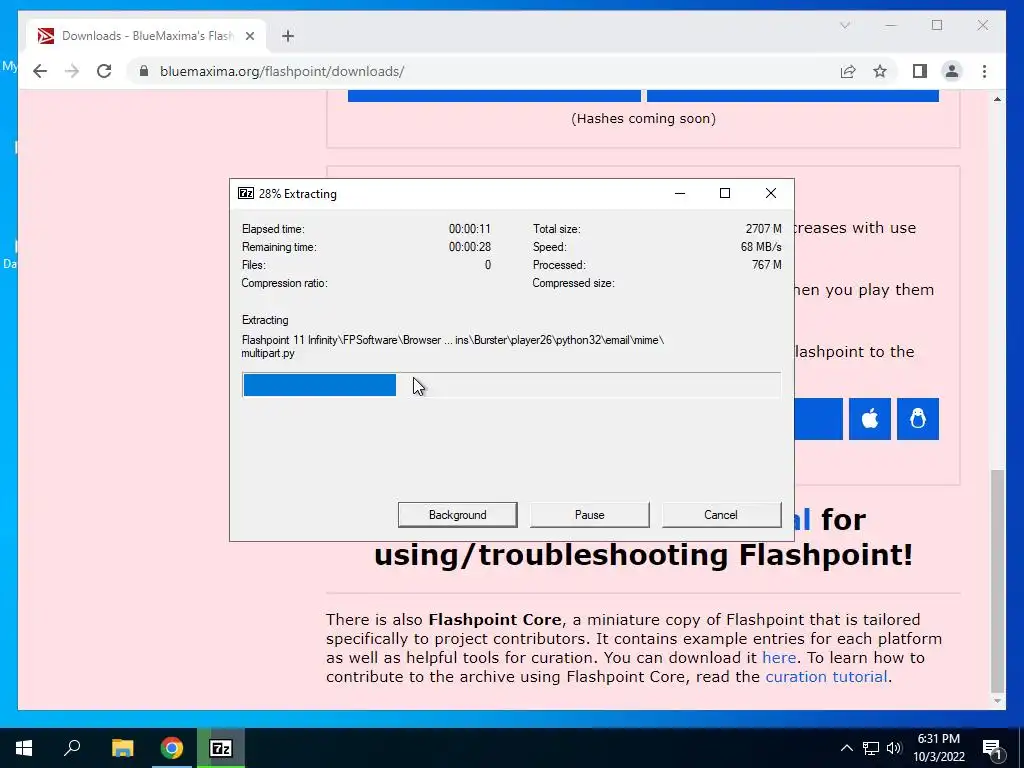Click the scroll-down arrow of the page
Screen dimensions: 1024x768
click(x=997, y=701)
